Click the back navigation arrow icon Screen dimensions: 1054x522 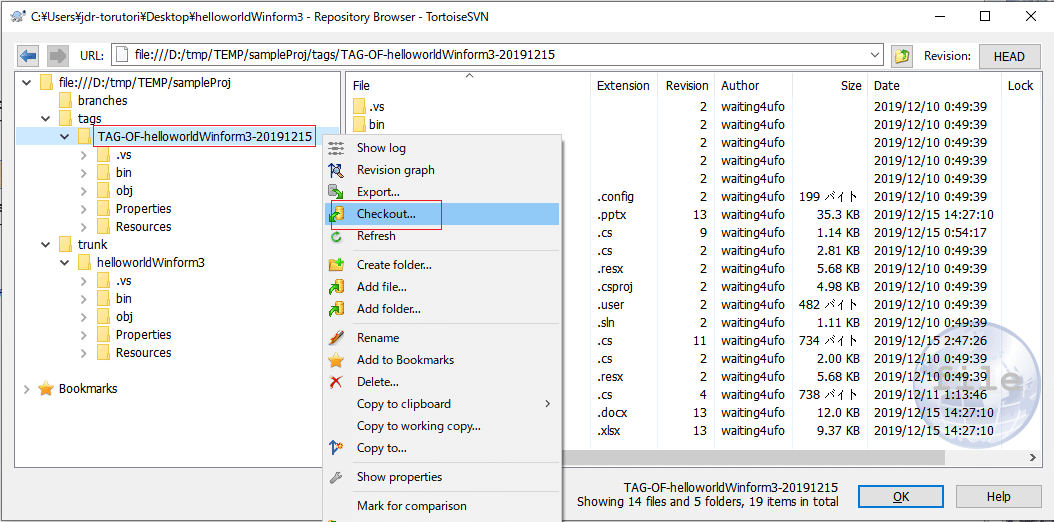28,56
